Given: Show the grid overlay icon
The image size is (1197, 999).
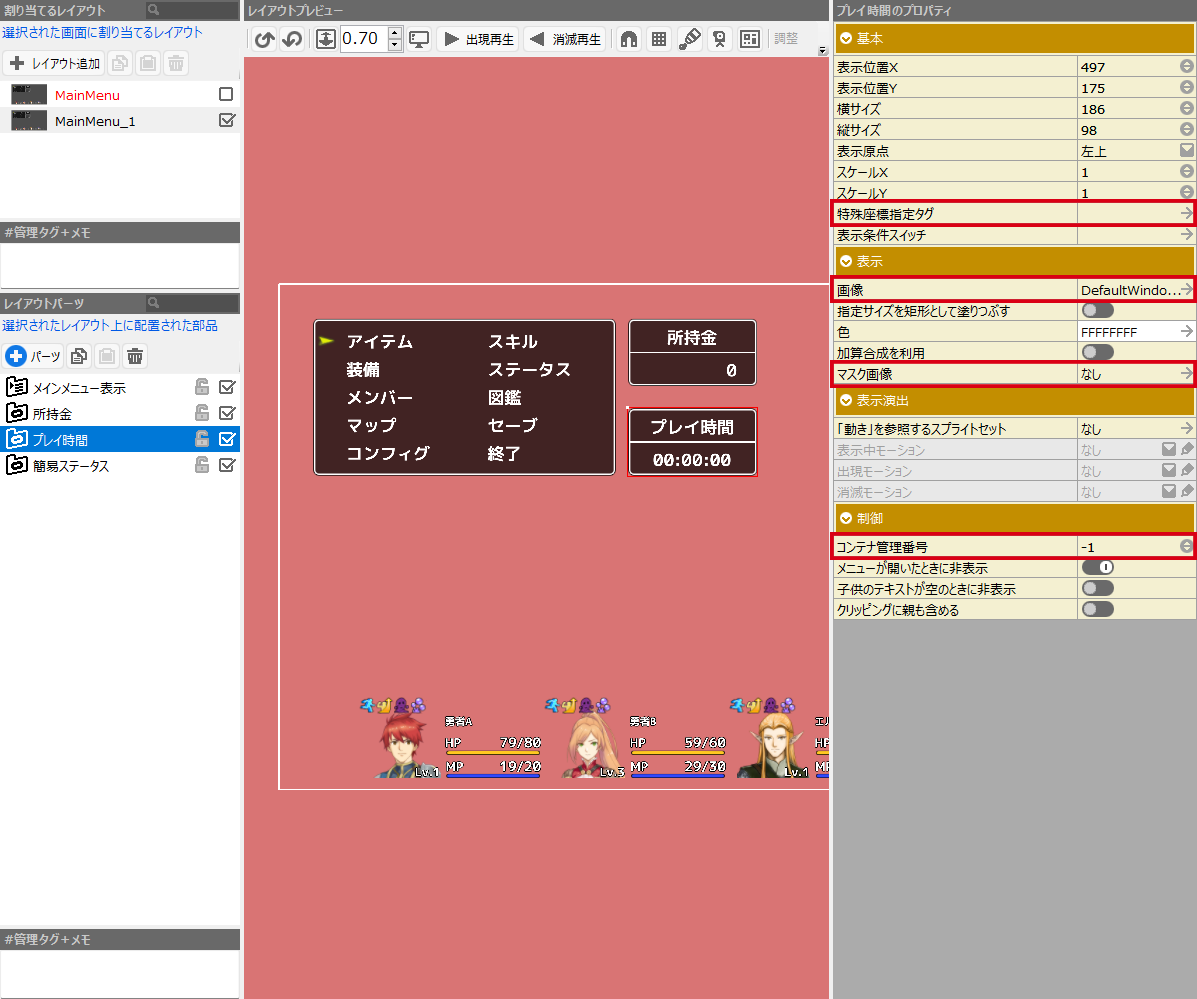Looking at the screenshot, I should (x=659, y=39).
